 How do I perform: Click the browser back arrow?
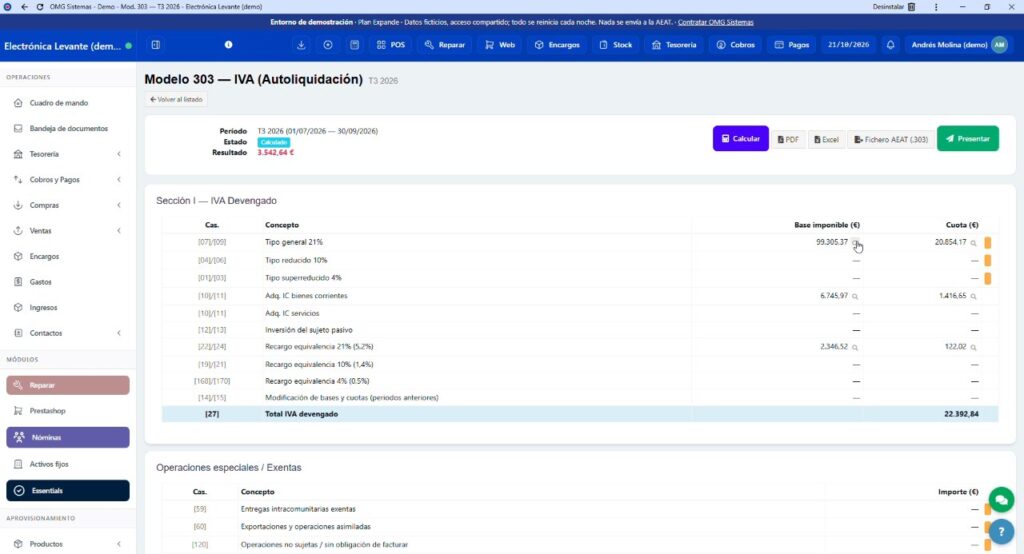tap(24, 7)
